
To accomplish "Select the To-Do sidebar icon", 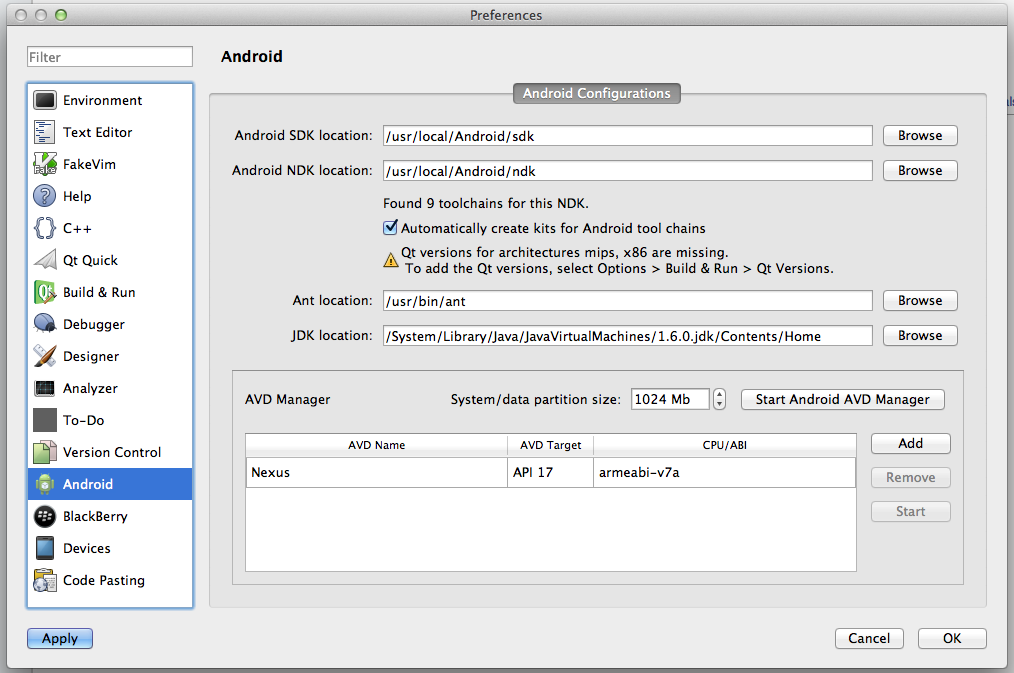I will [x=44, y=420].
